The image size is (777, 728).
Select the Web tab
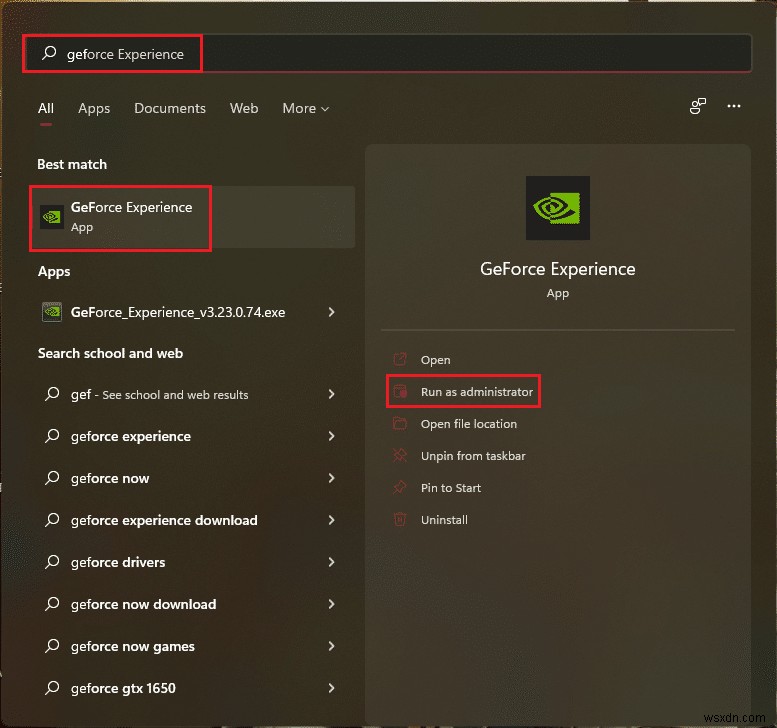pos(244,108)
